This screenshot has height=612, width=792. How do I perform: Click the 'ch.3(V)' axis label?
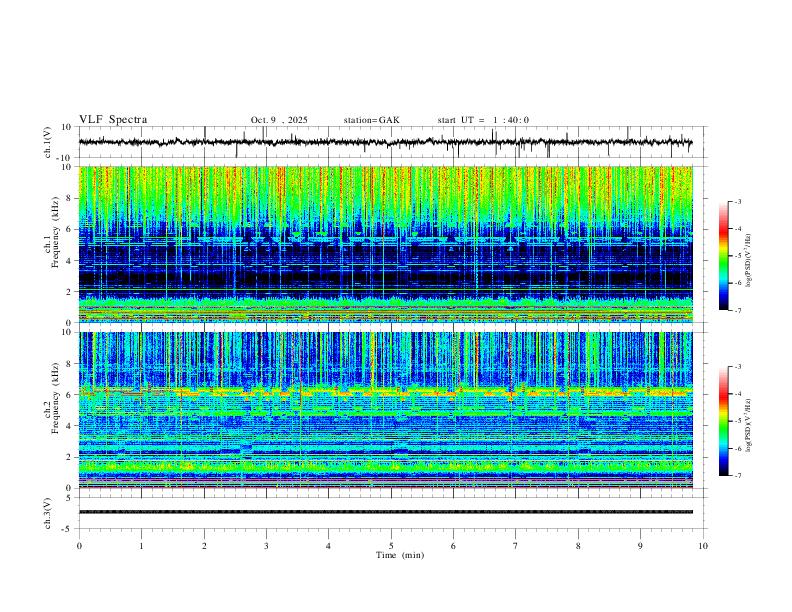point(48,513)
